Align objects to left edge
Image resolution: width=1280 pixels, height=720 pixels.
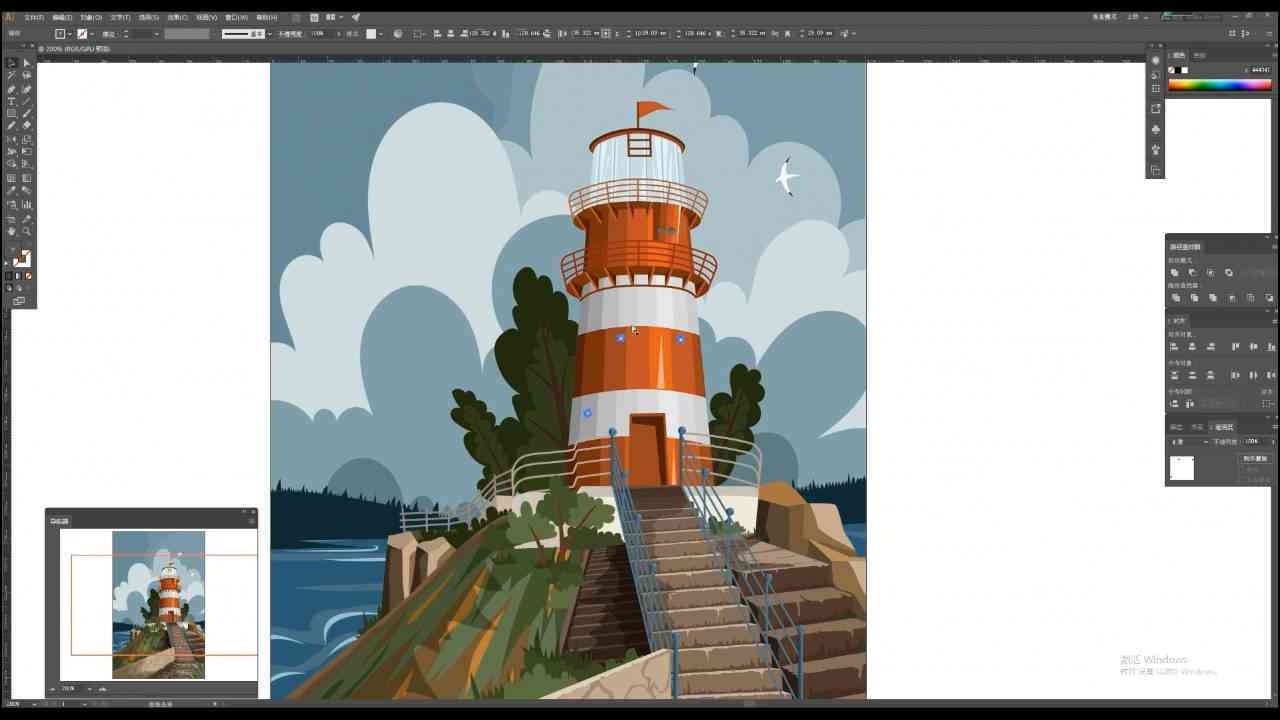pos(1173,346)
